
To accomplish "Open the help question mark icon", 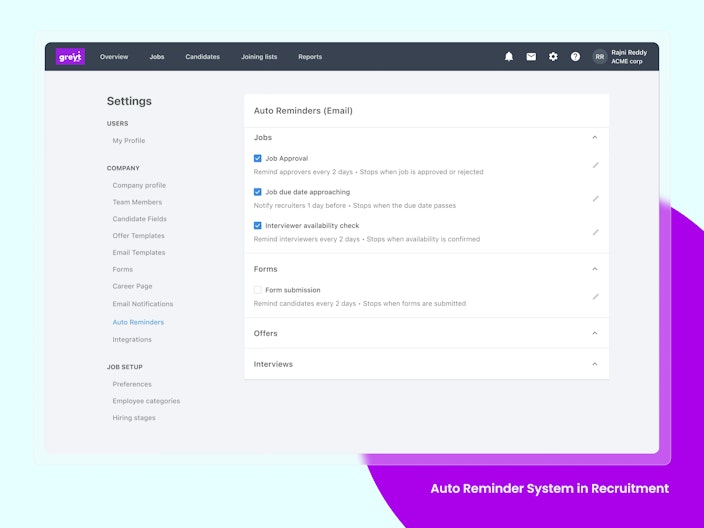I will [575, 57].
